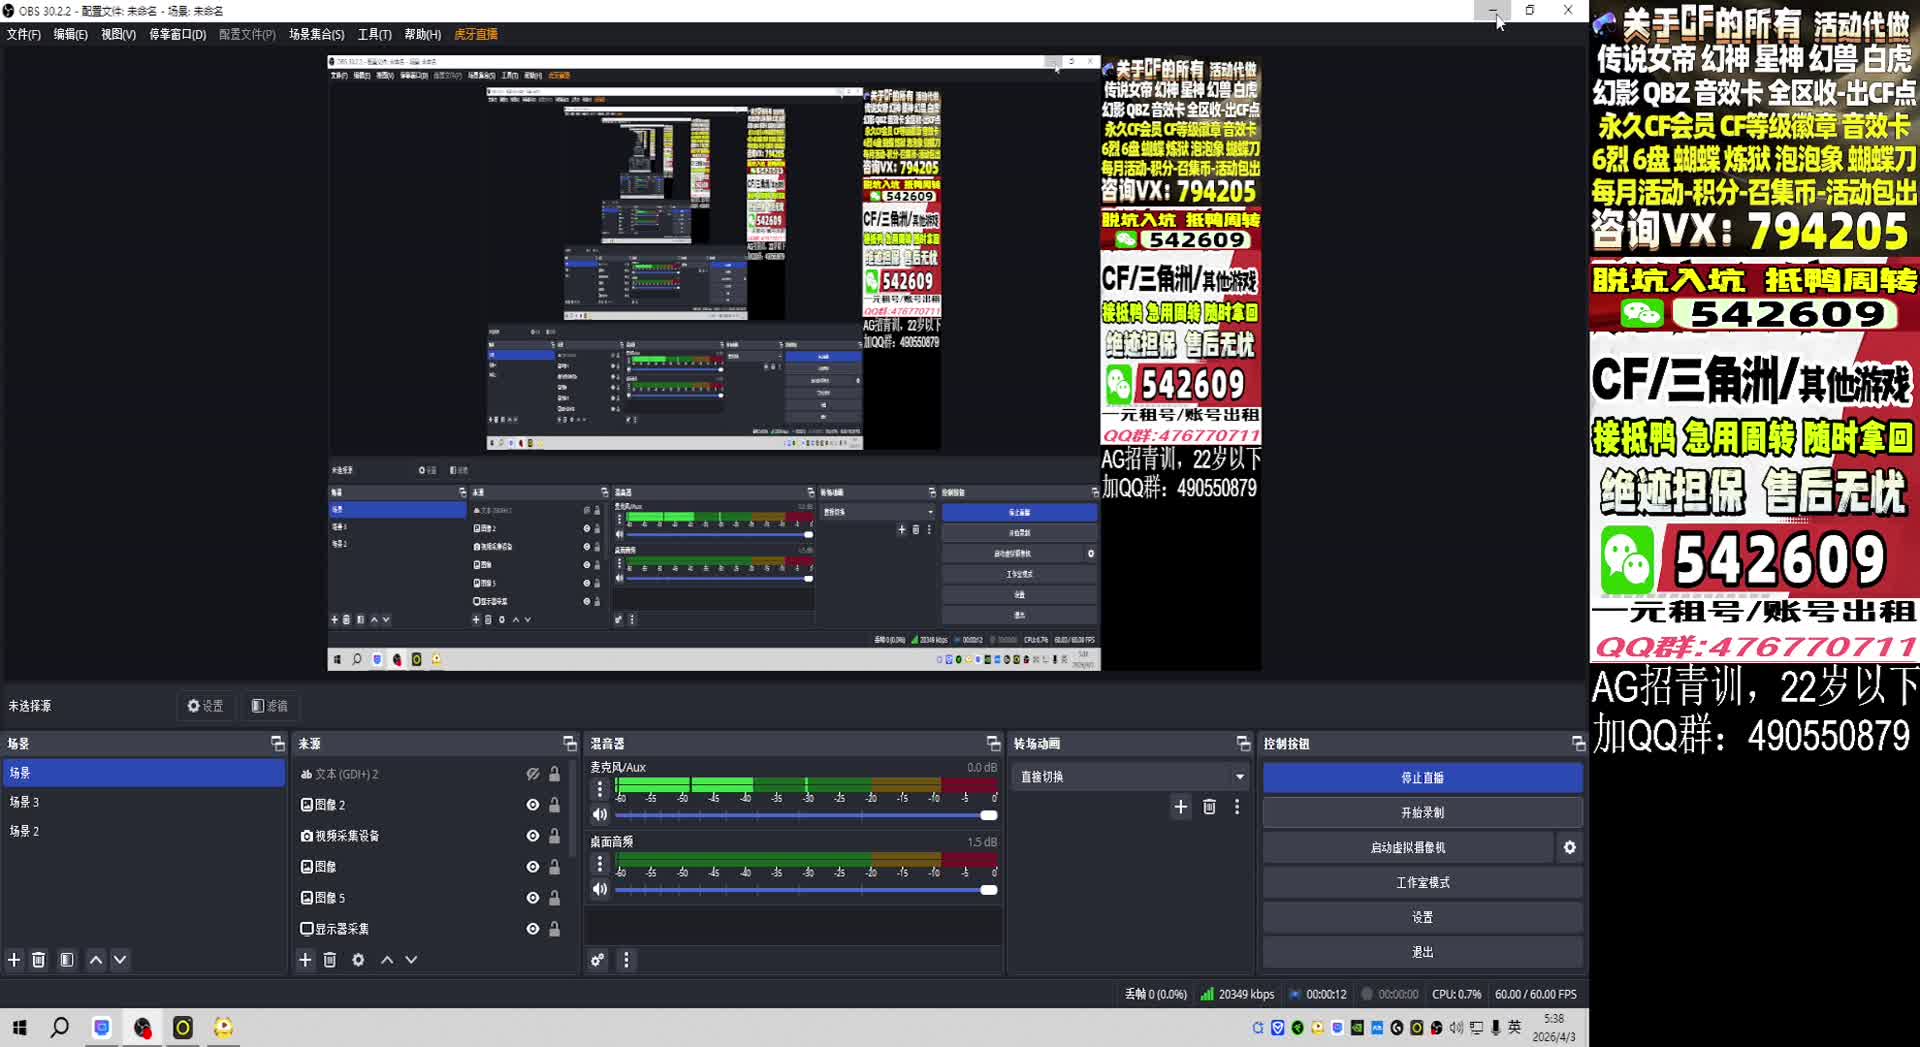This screenshot has height=1047, width=1920.
Task: Mute the 桌面音频 speaker icon
Action: 600,889
